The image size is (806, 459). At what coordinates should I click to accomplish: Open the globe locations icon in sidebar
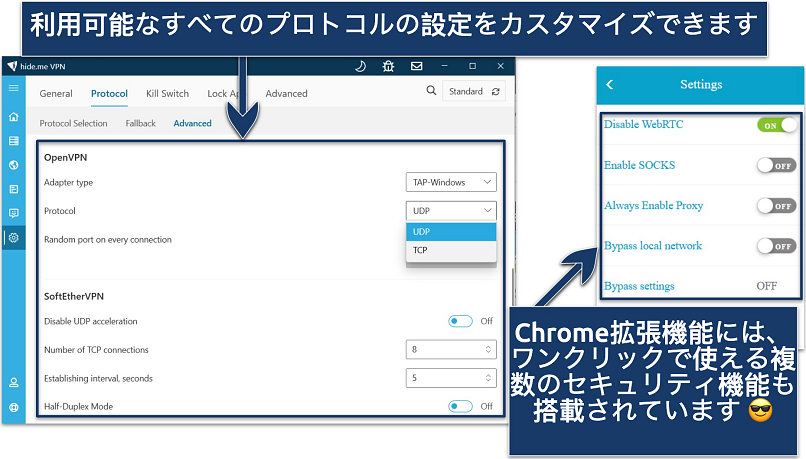pyautogui.click(x=14, y=165)
